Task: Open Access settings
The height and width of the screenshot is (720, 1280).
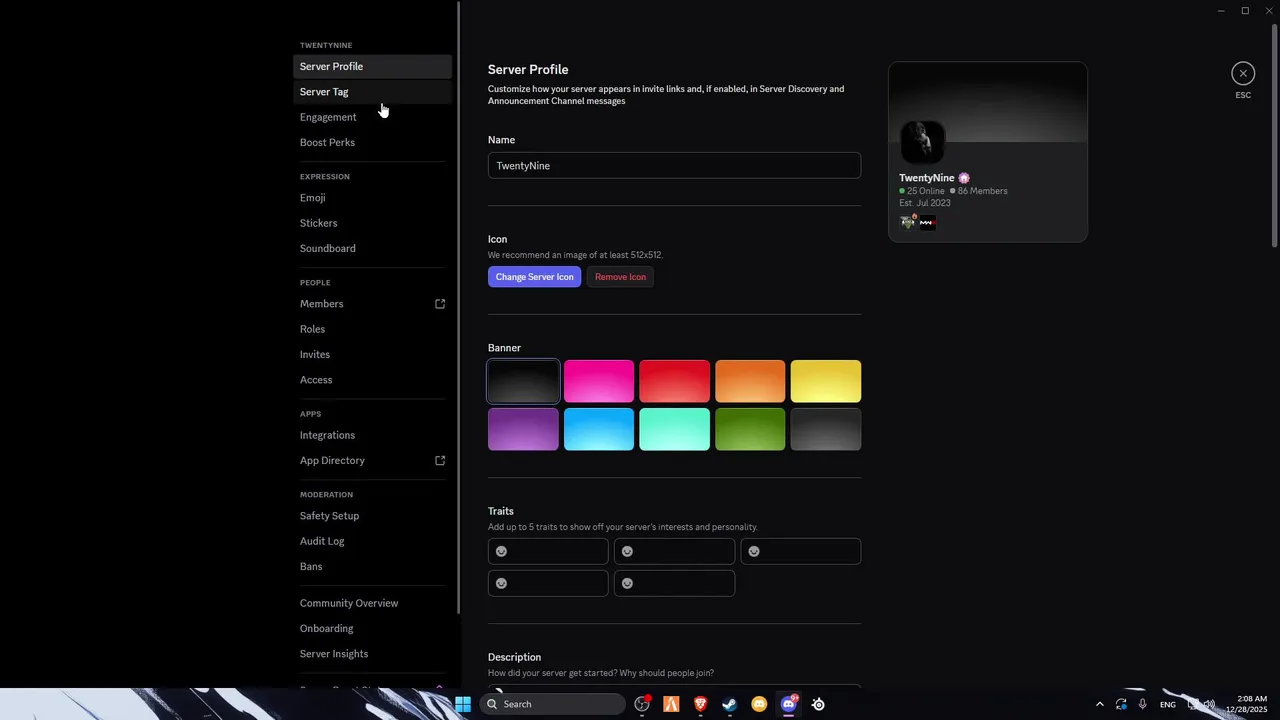Action: pyautogui.click(x=373, y=380)
